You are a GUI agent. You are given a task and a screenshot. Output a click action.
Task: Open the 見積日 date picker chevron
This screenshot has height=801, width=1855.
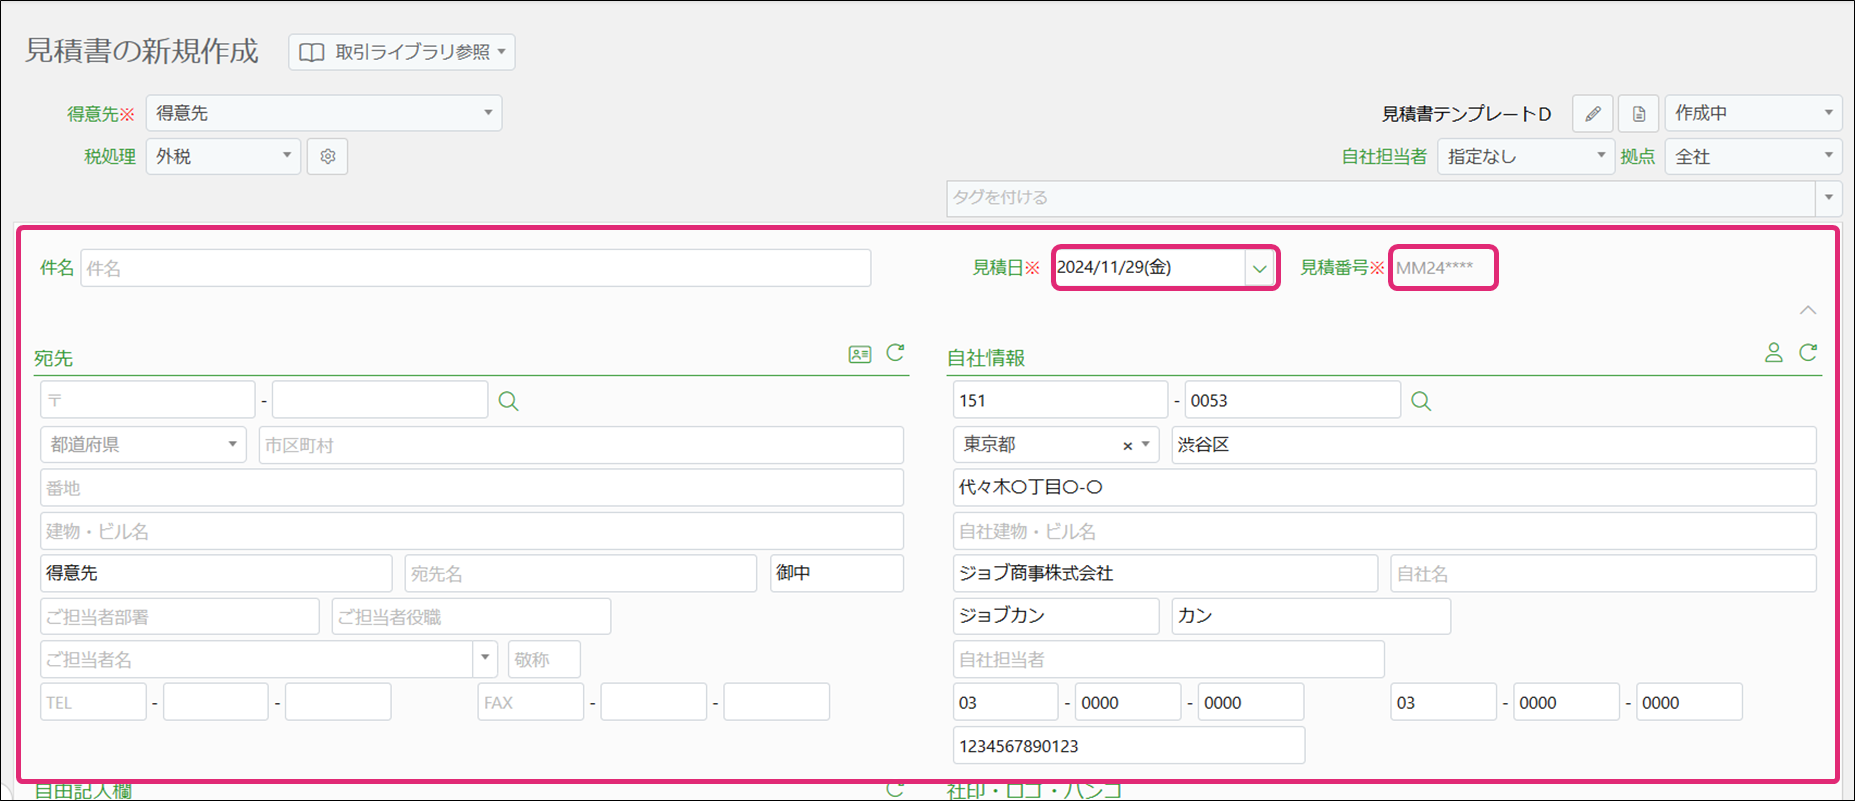1259,268
